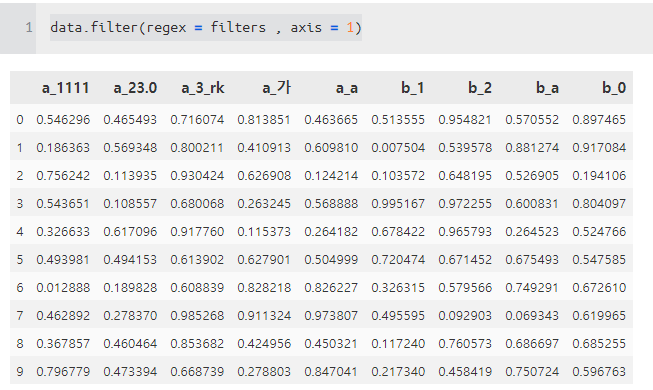
Task: Click the column header a_3_rk
Action: 203,88
